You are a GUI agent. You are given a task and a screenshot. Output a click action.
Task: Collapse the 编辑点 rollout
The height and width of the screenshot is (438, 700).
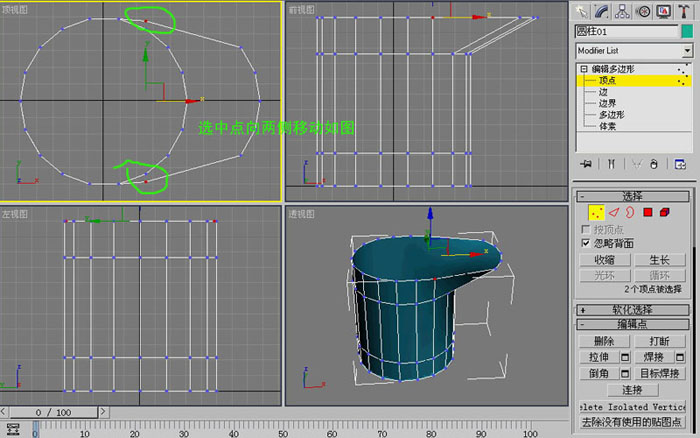[633, 324]
